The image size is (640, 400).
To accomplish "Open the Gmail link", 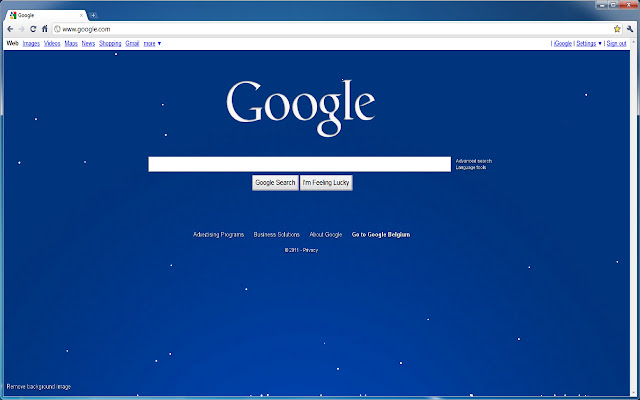I will point(132,43).
